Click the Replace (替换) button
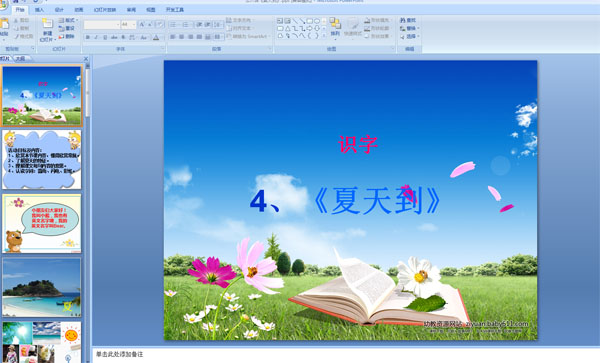Viewport: 600px width, 363px height. (410, 28)
